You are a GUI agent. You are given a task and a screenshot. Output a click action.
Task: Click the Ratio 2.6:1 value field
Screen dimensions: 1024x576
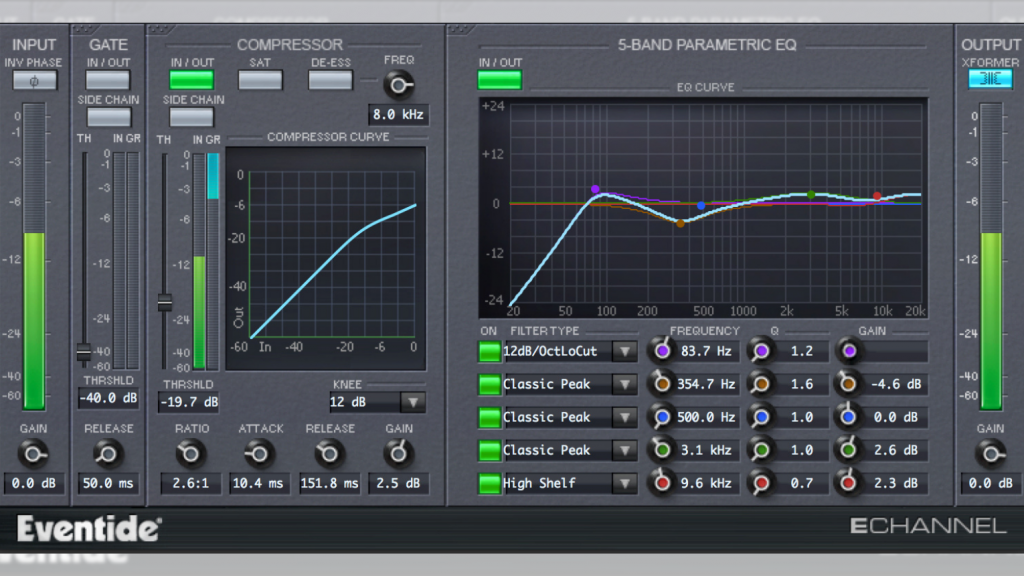coord(191,483)
